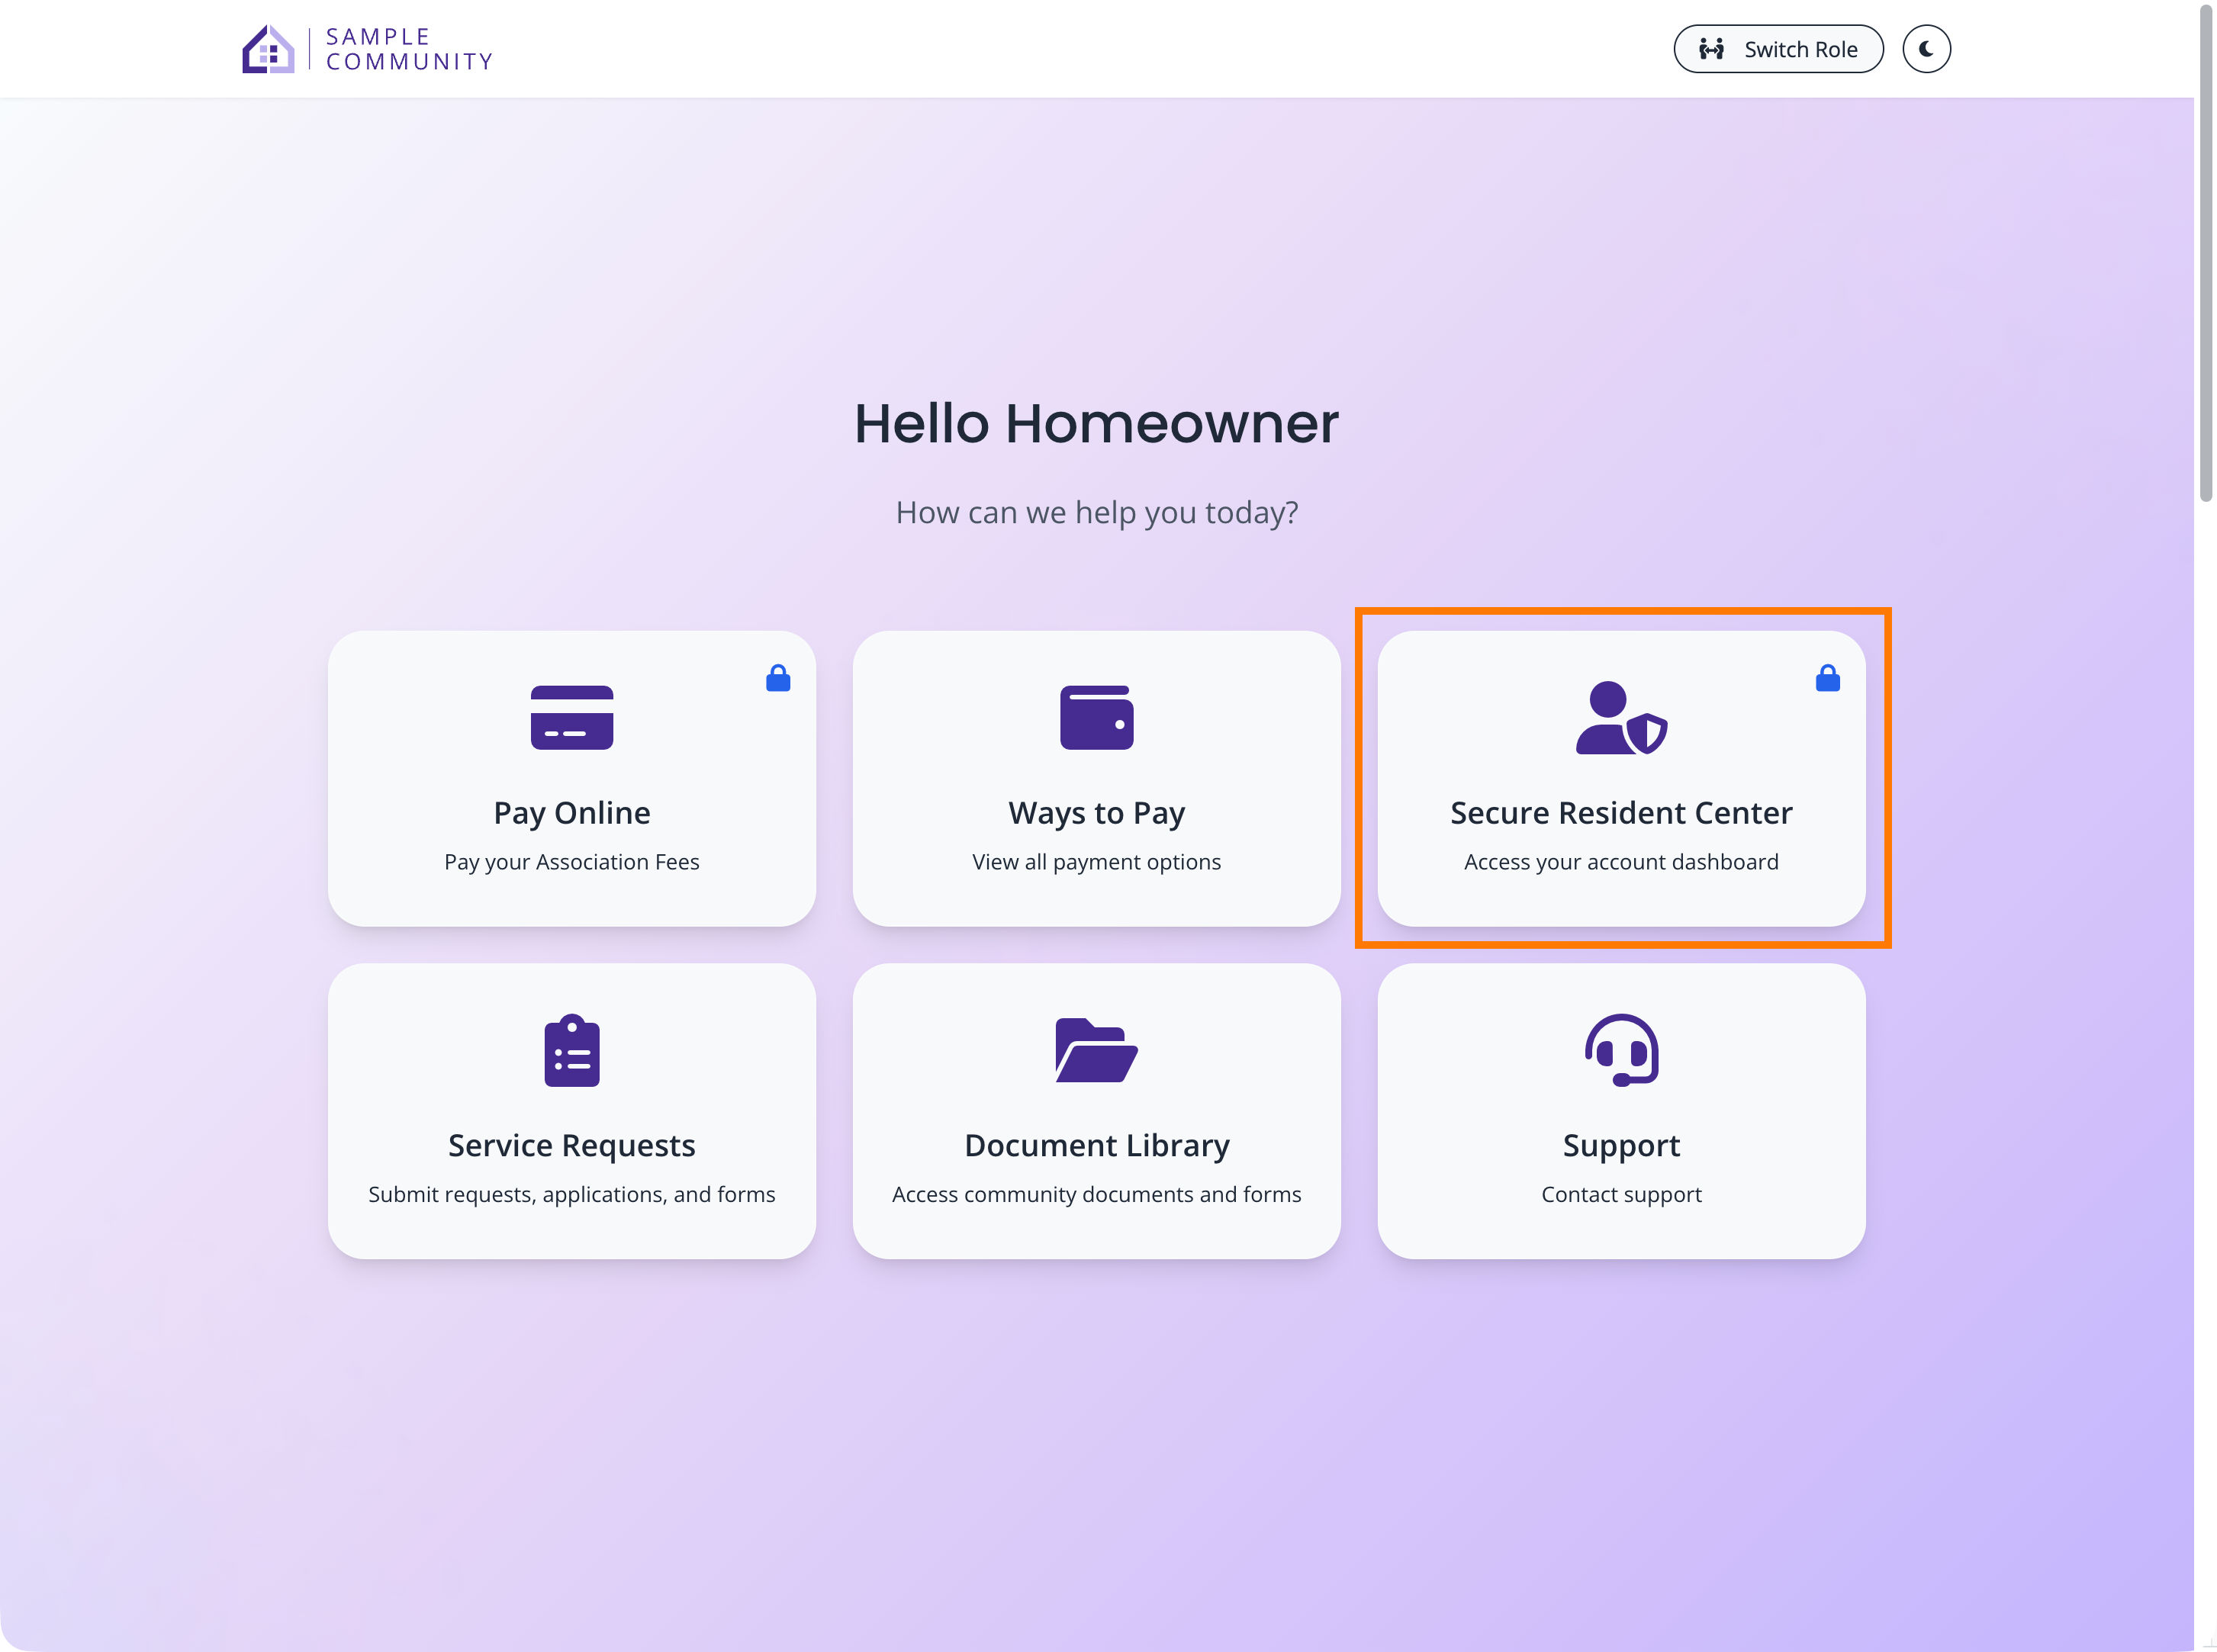Image resolution: width=2217 pixels, height=1652 pixels.
Task: Click the Sample Community house logo
Action: coord(268,49)
